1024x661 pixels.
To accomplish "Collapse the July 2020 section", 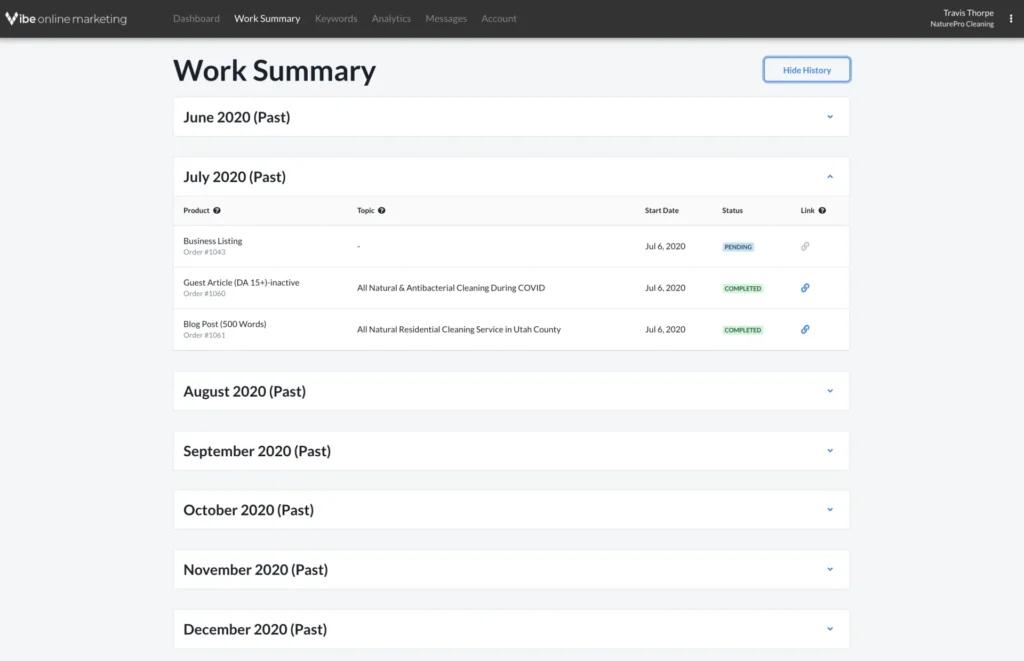I will 830,177.
